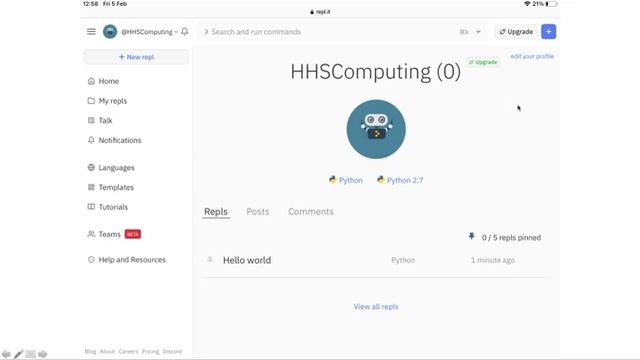Viewport: 640px width, 360px height.
Task: Click the + New repl button
Action: coord(136,57)
